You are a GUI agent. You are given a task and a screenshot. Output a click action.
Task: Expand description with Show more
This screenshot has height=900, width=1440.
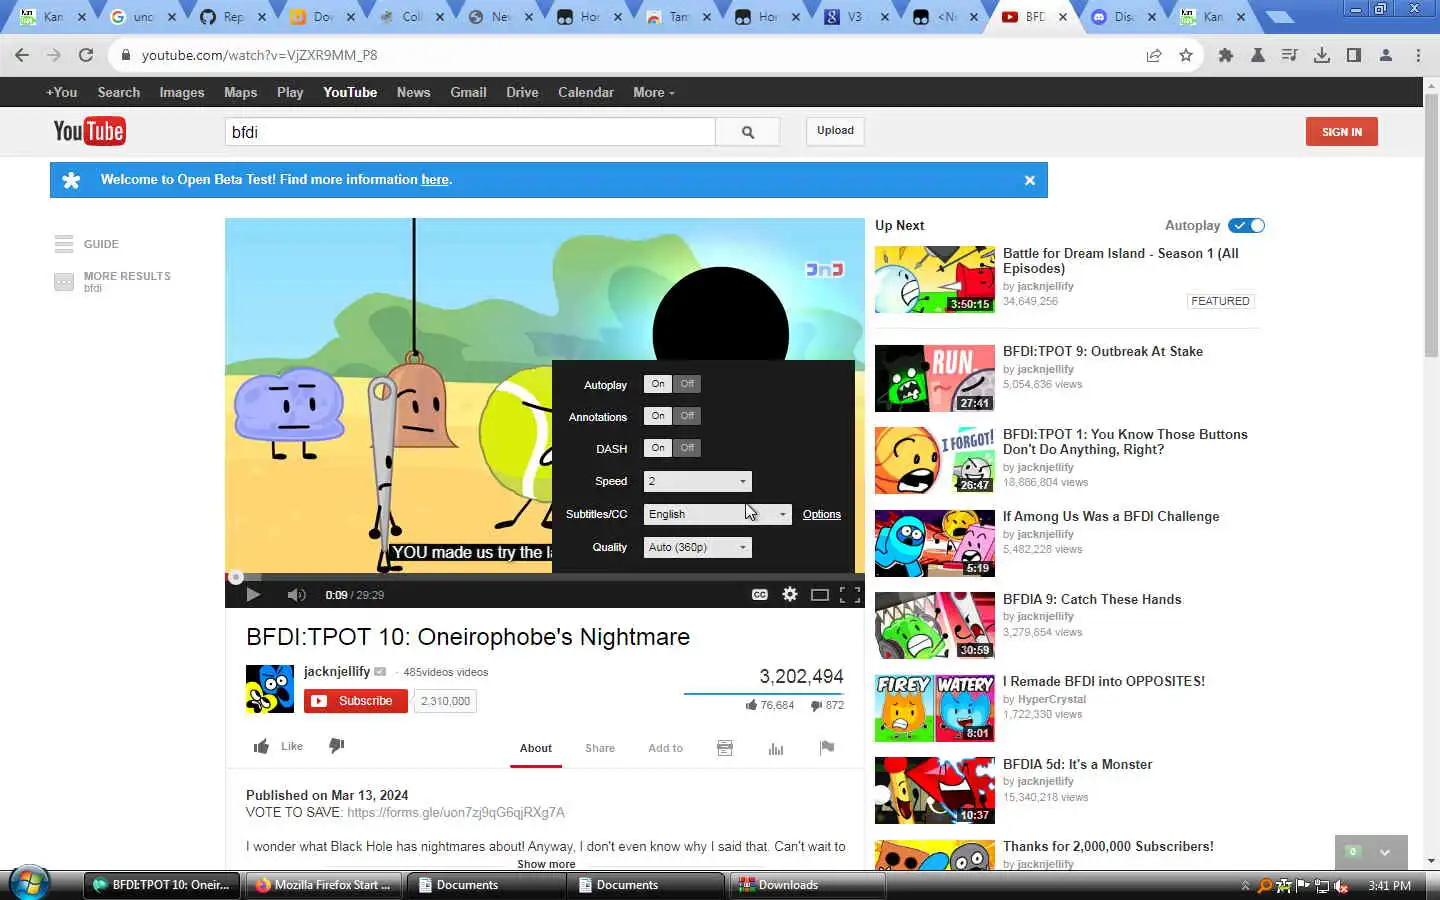546,864
